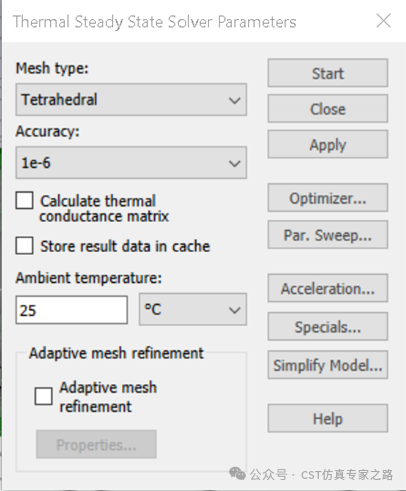The height and width of the screenshot is (491, 406).
Task: Apply the solver settings
Action: click(328, 144)
